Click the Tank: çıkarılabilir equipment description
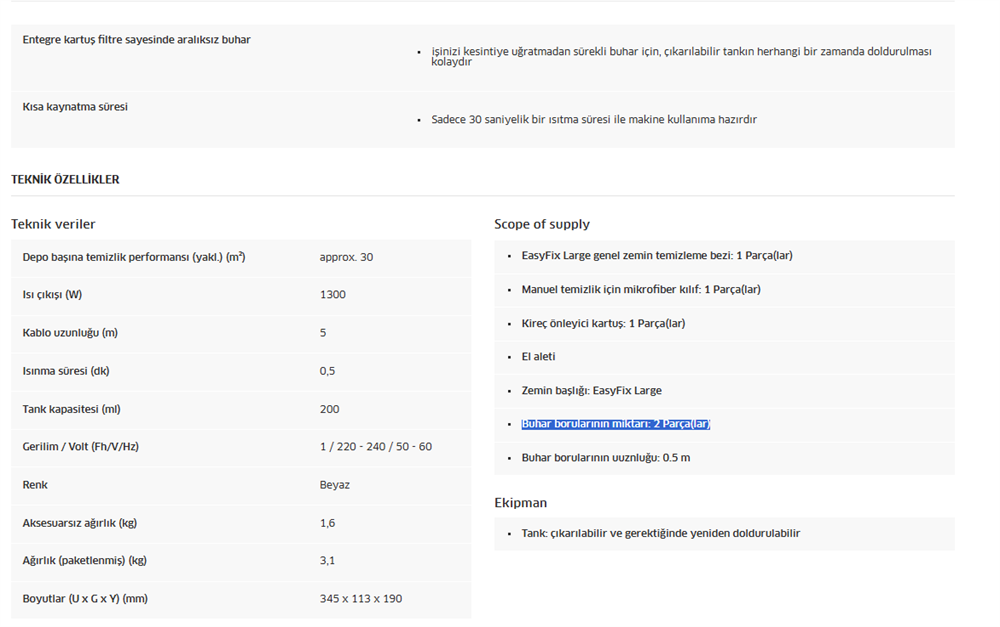Image resolution: width=1000 pixels, height=627 pixels. [661, 533]
